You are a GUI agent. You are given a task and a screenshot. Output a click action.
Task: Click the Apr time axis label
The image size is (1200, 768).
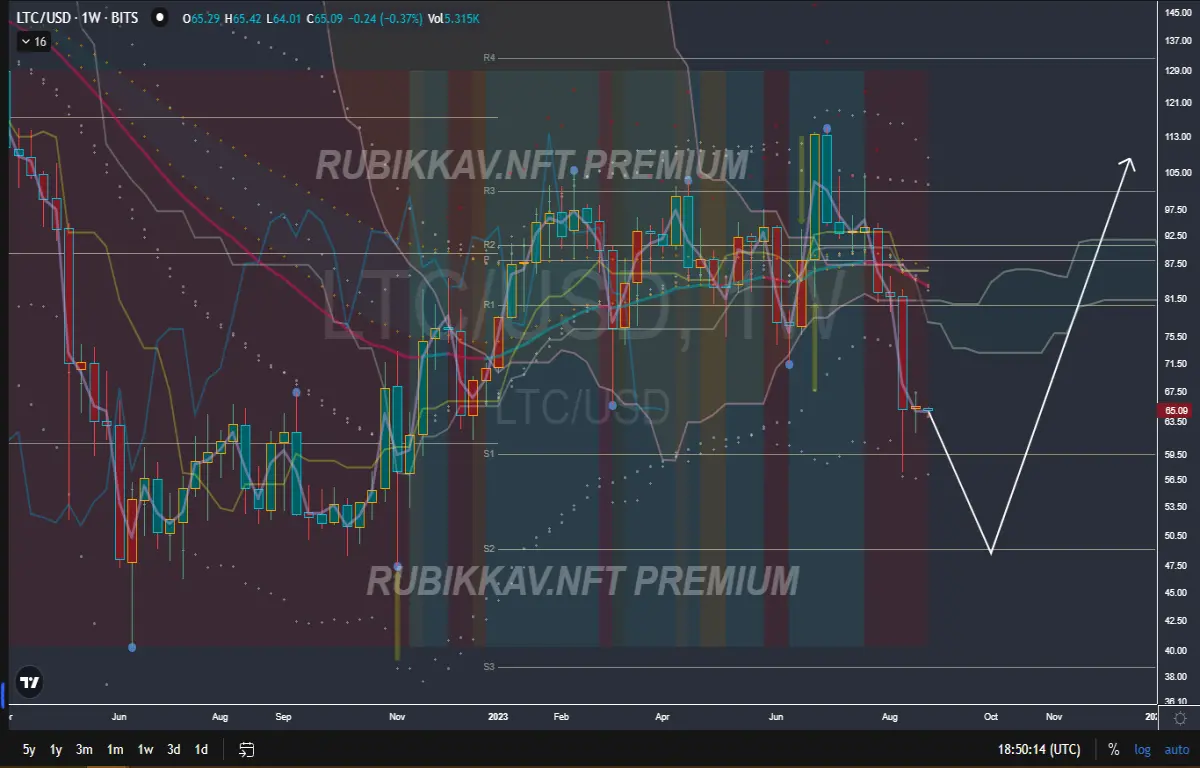[662, 717]
